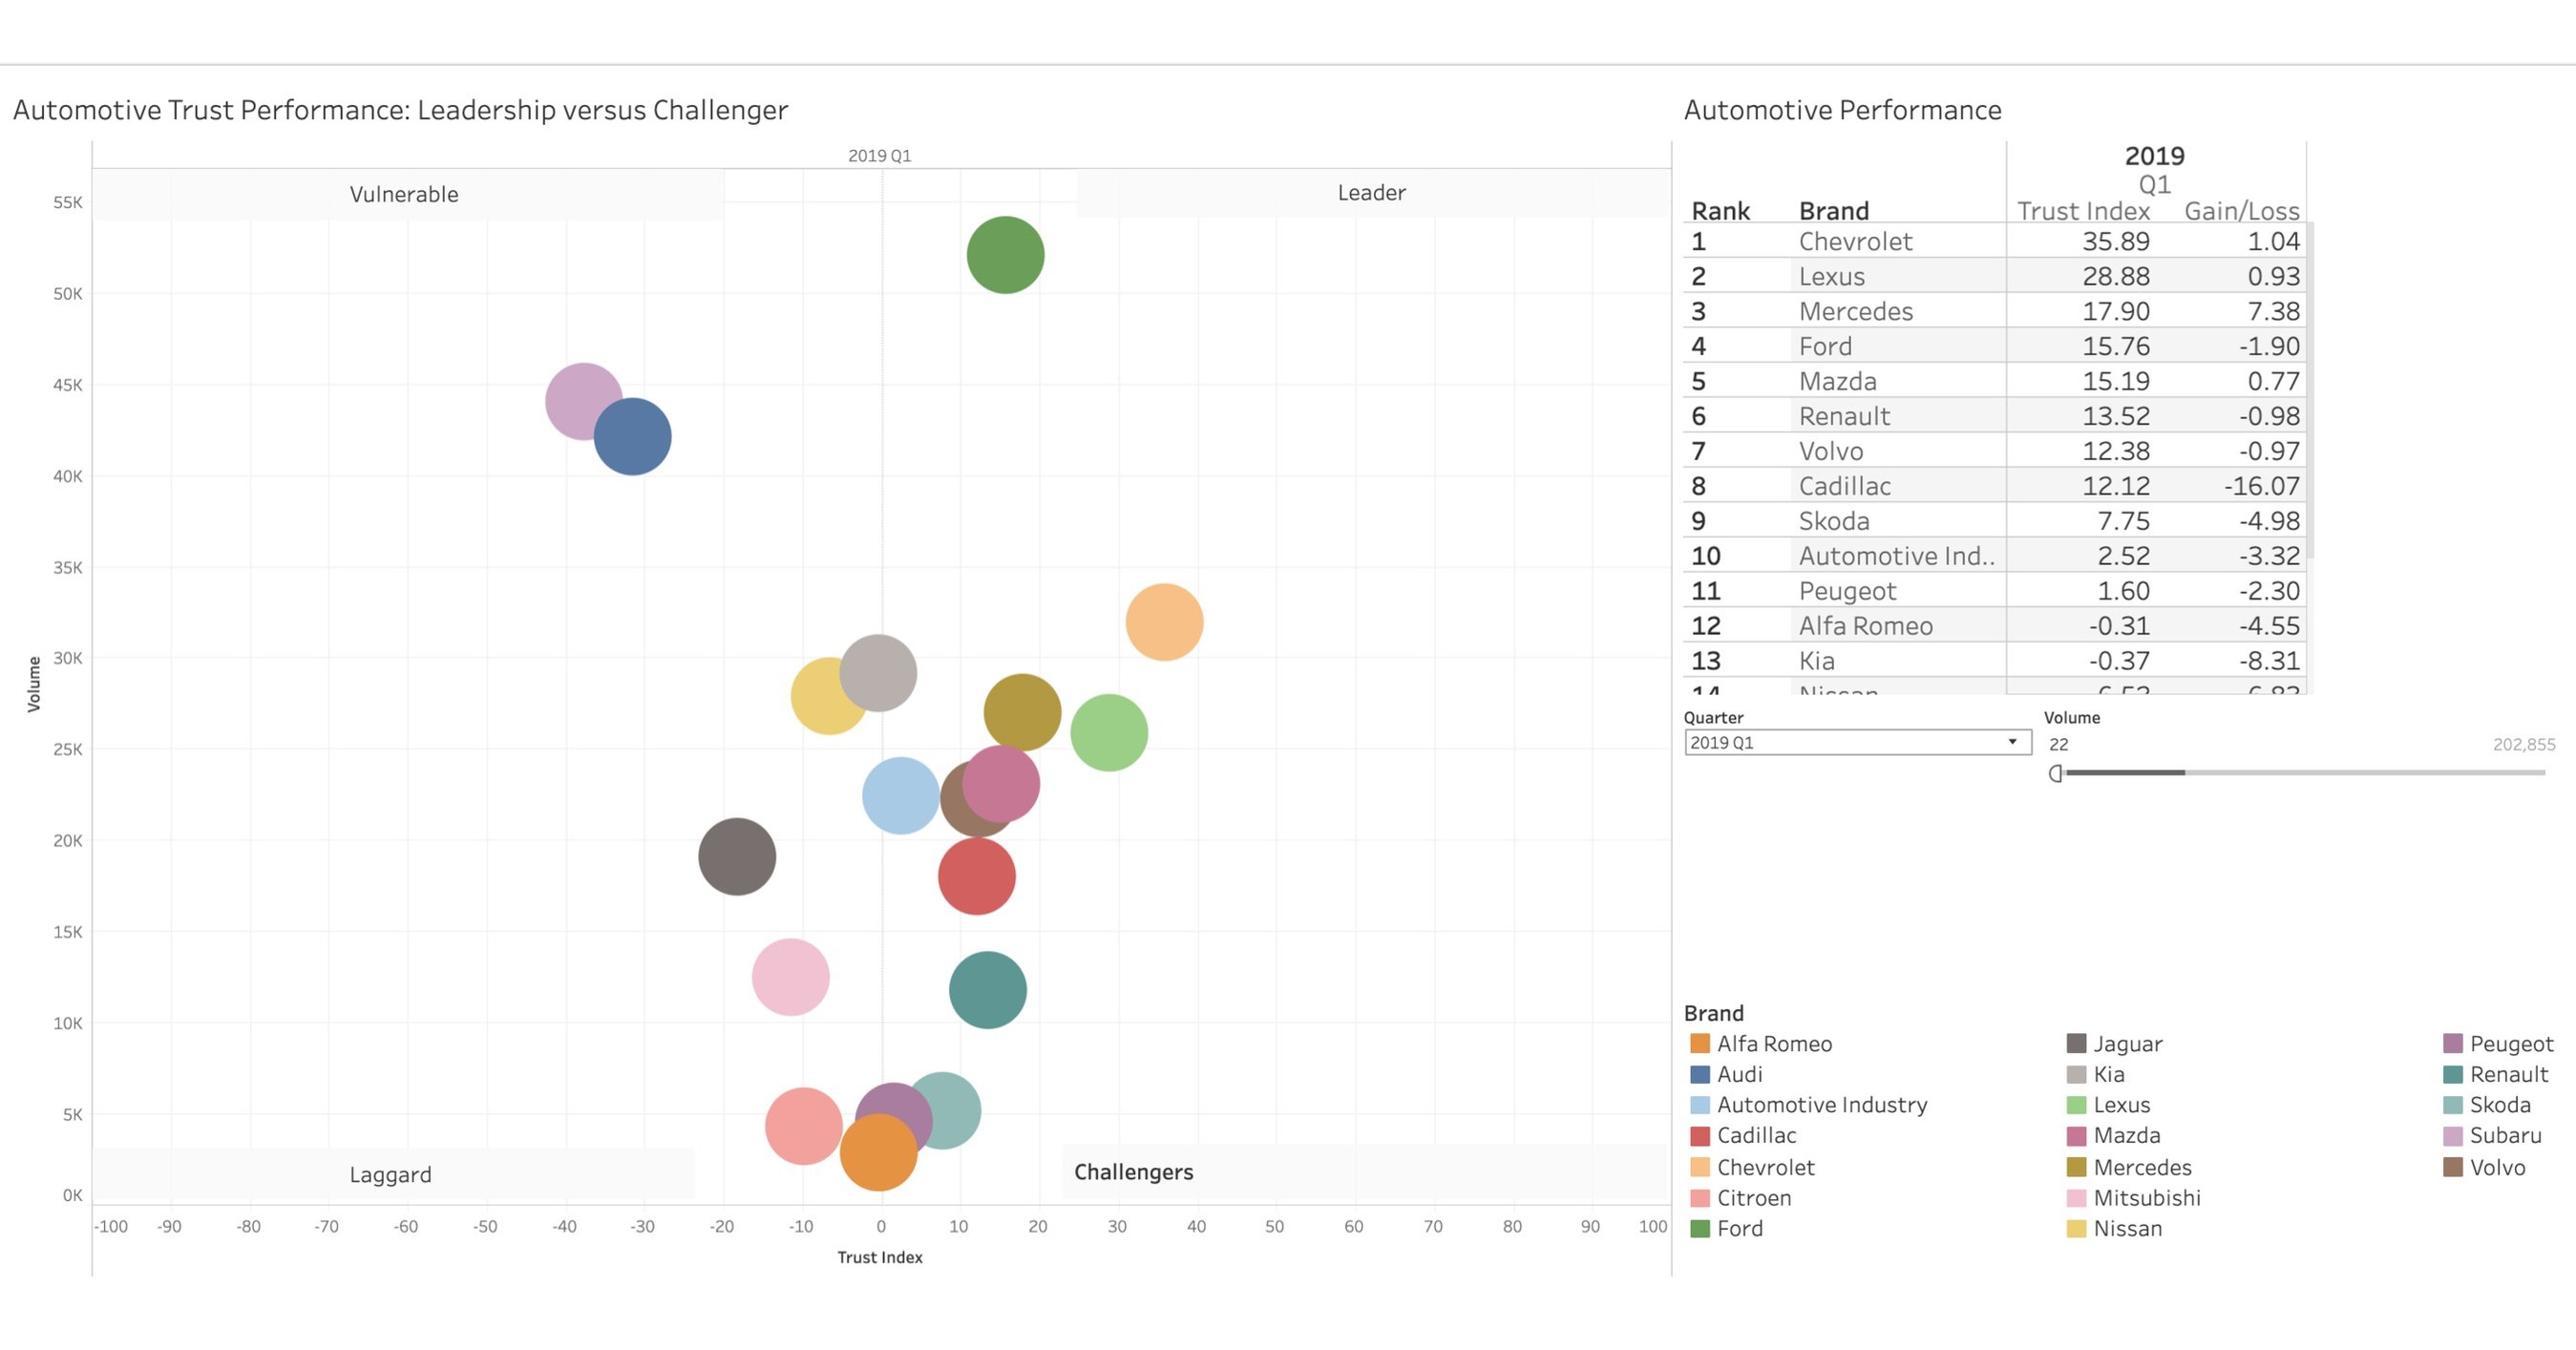Click the Rank column header
Image resolution: width=2576 pixels, height=1350 pixels.
pos(1720,210)
